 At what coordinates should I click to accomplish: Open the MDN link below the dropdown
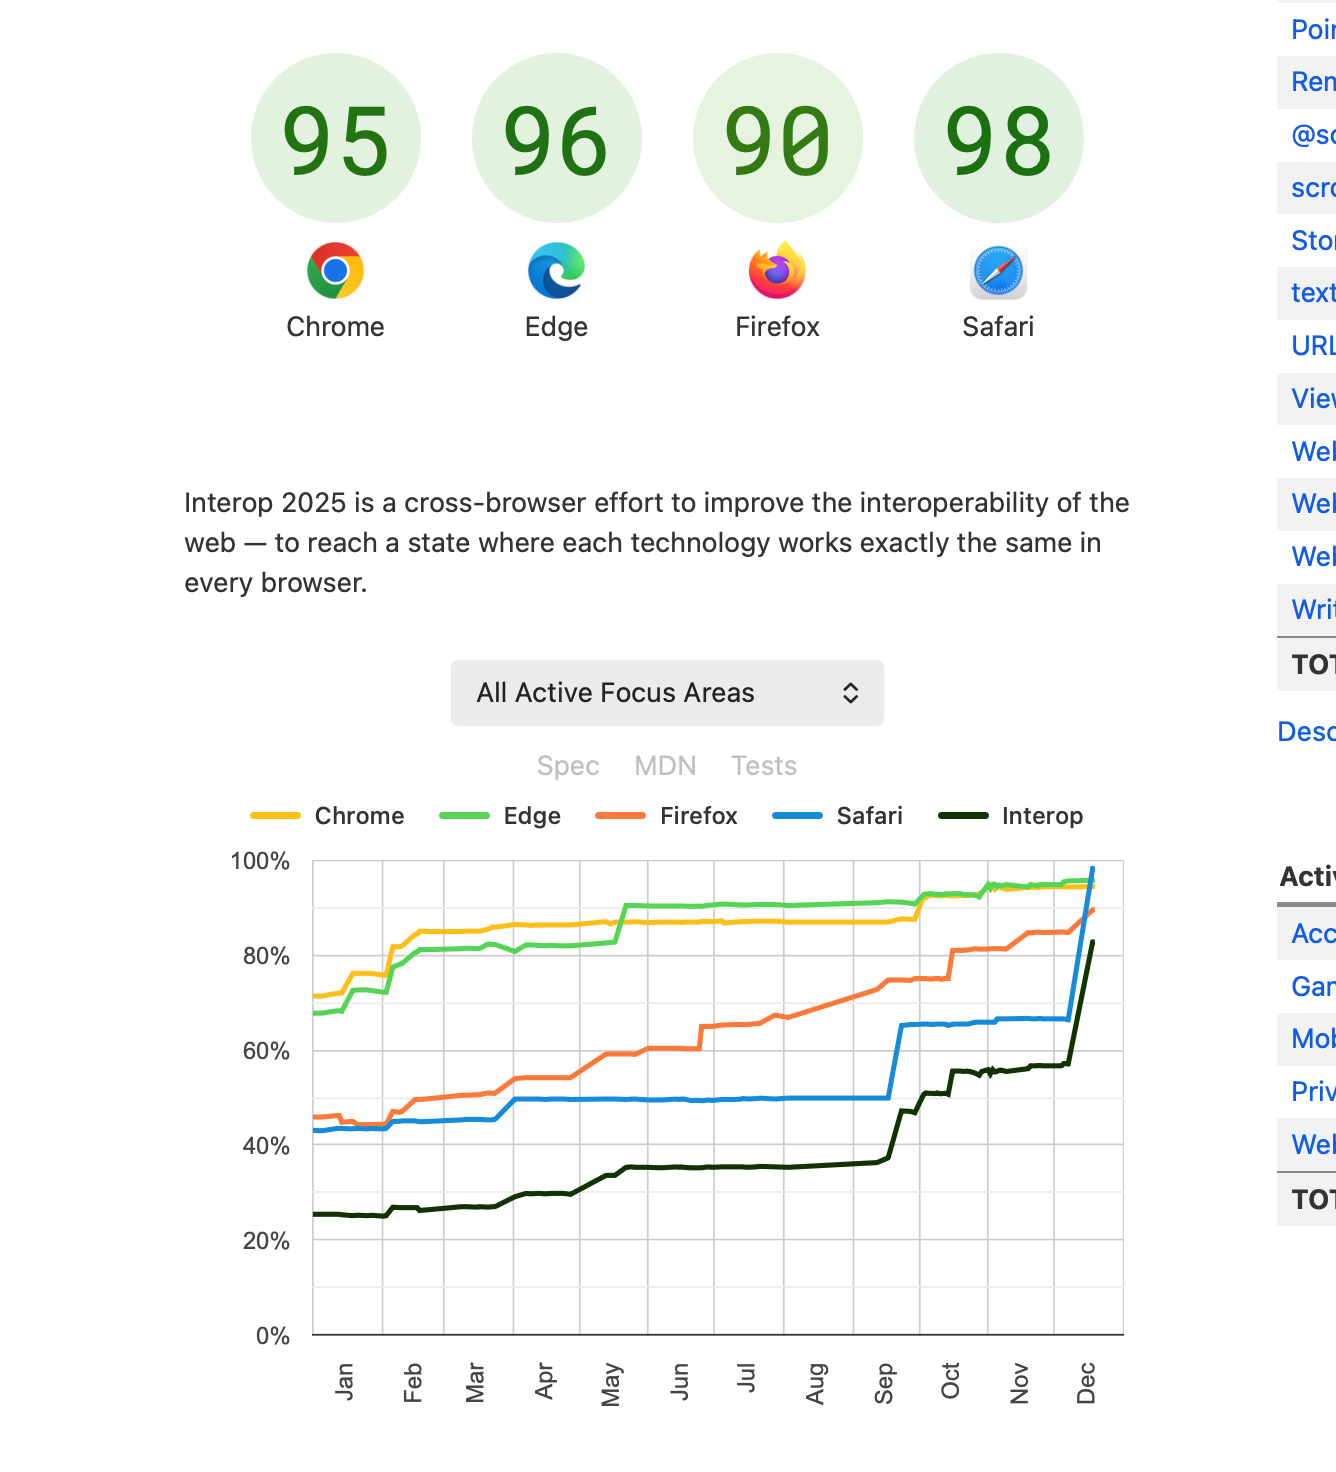coord(665,766)
